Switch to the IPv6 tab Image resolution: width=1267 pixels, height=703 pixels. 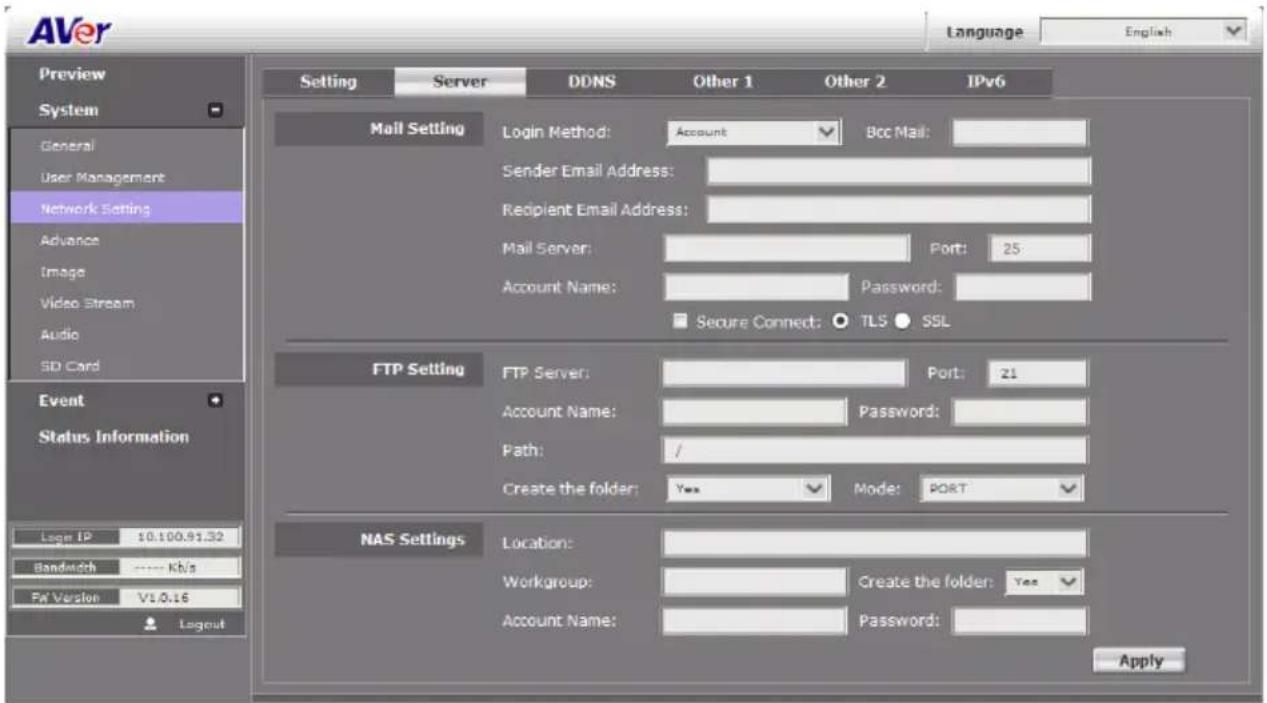coord(985,83)
